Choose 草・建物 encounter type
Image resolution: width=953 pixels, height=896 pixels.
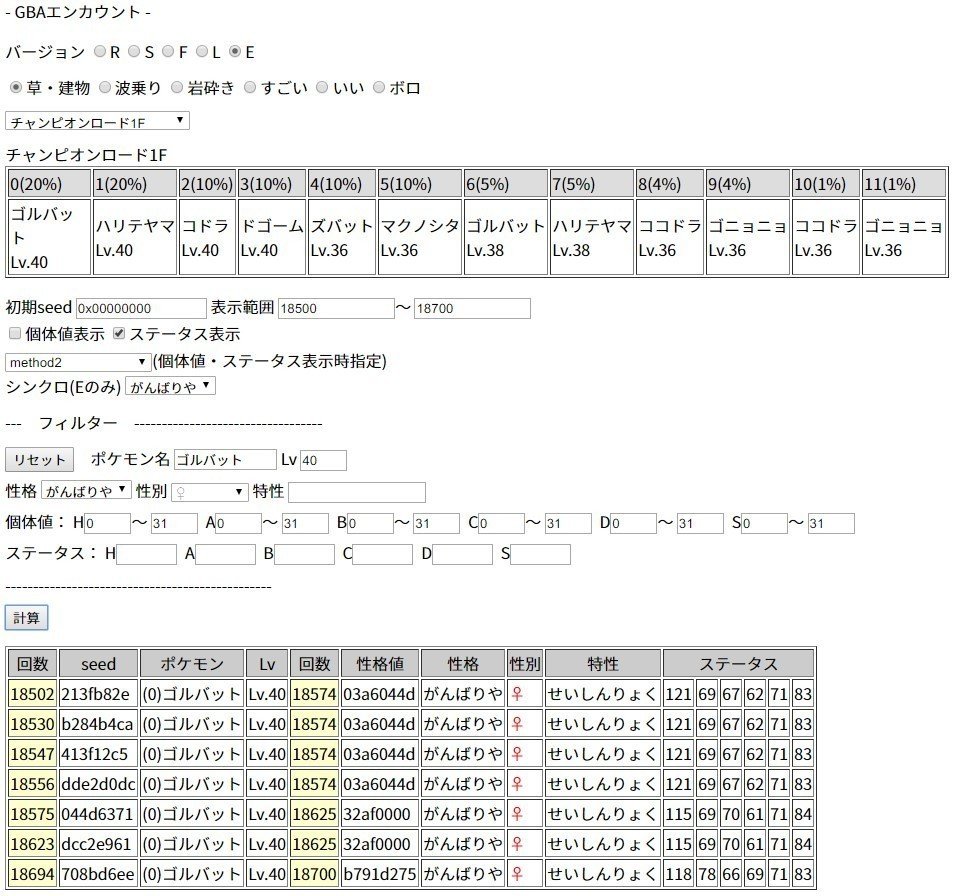16,88
